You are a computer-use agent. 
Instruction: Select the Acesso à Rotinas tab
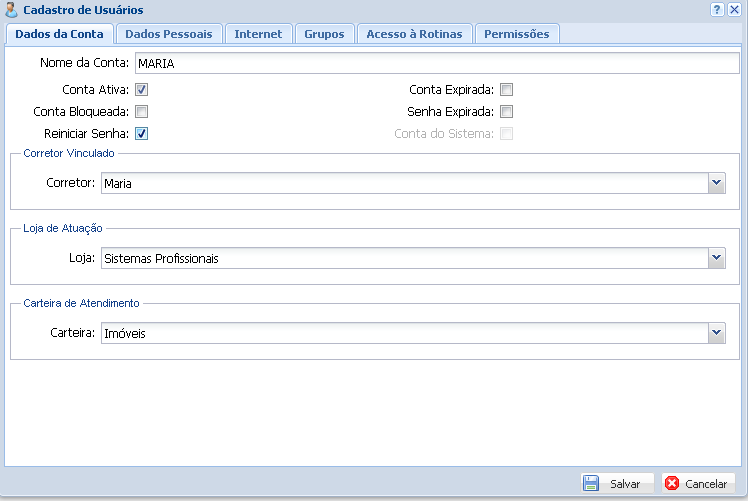tap(414, 34)
